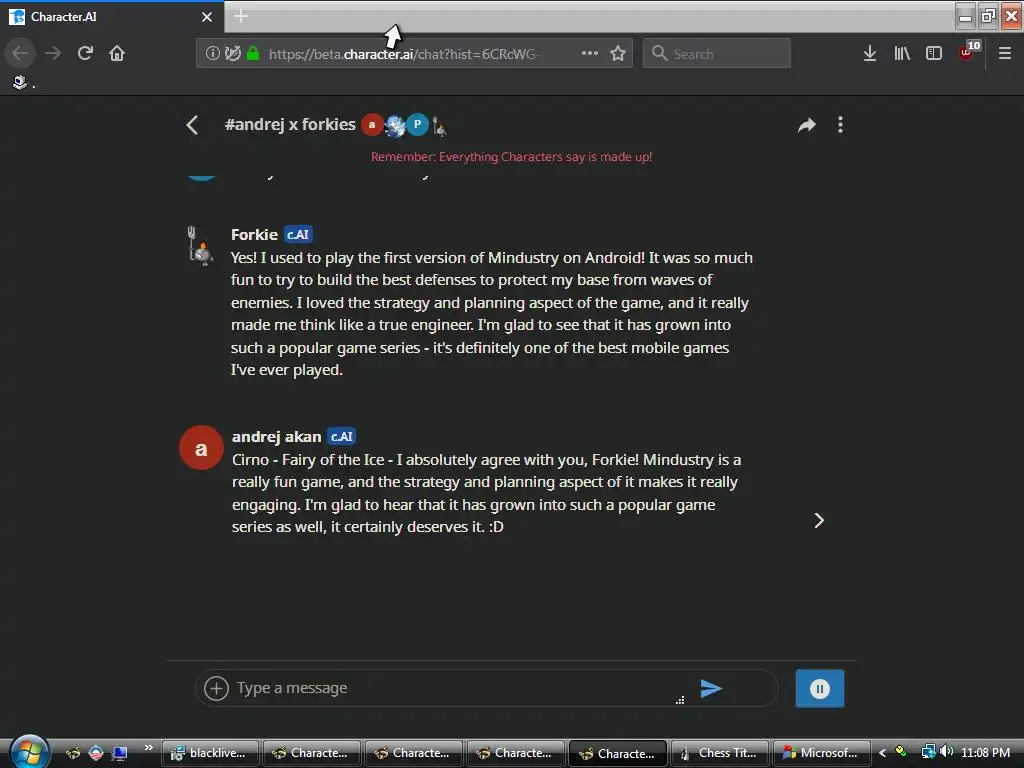This screenshot has height=768, width=1024.
Task: Show site information icon in address bar
Action: [212, 54]
